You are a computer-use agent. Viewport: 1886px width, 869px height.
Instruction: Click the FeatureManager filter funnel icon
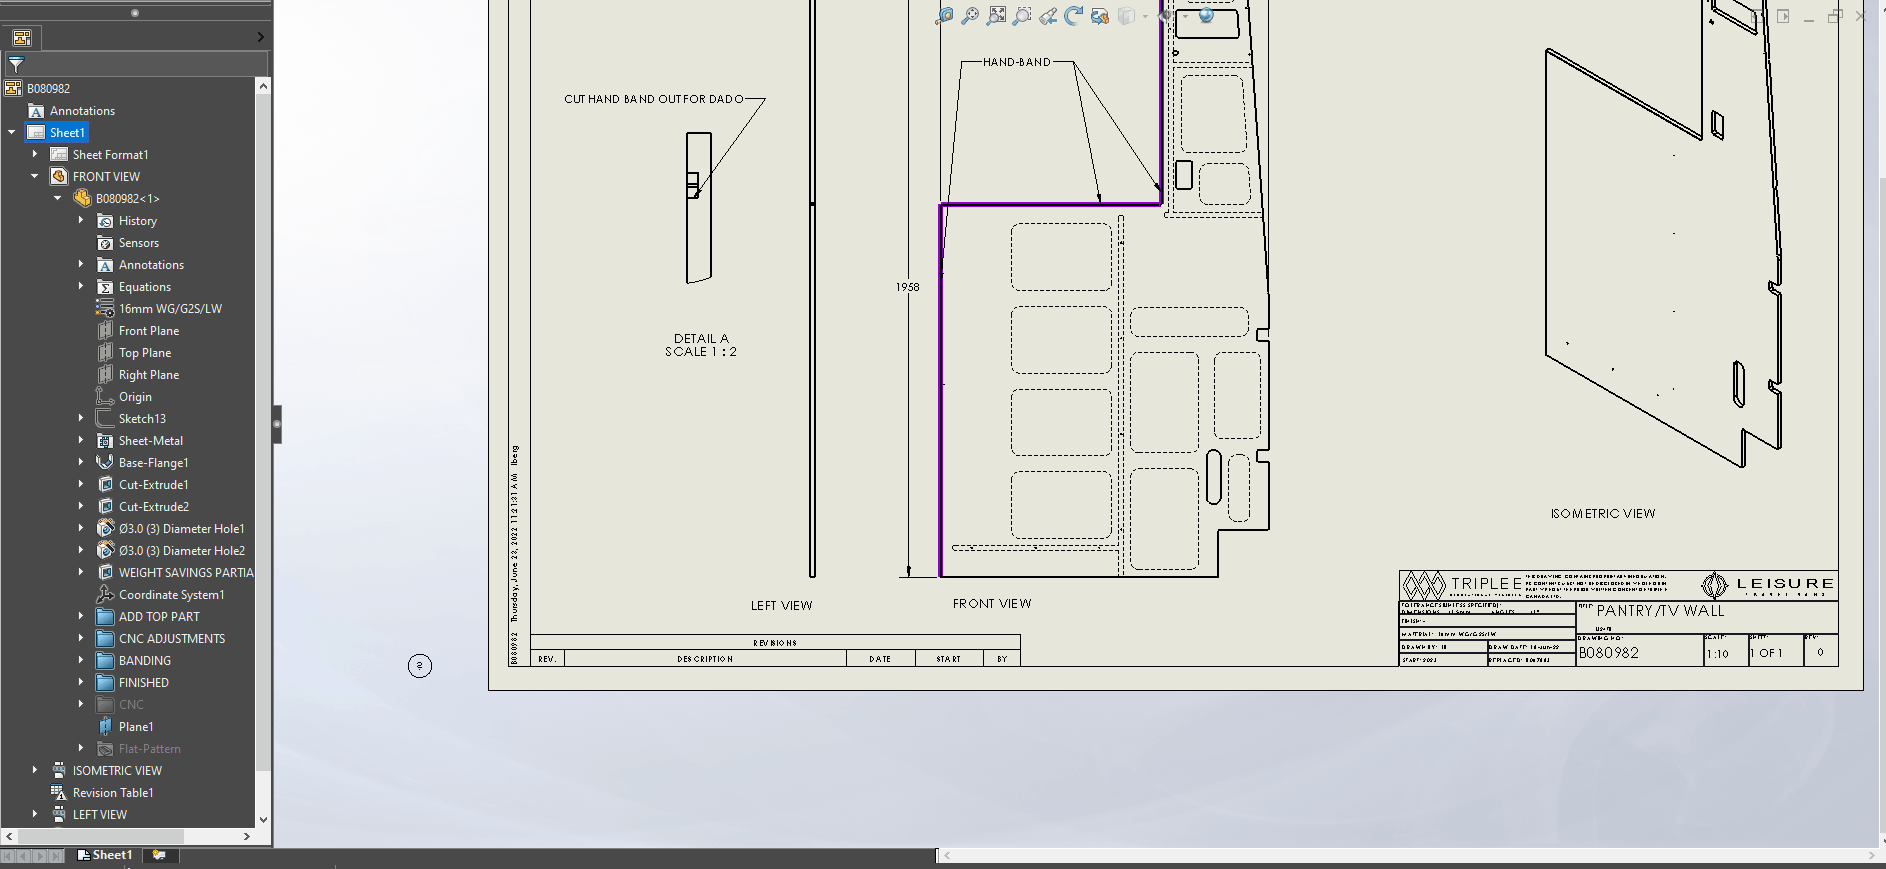(x=16, y=64)
